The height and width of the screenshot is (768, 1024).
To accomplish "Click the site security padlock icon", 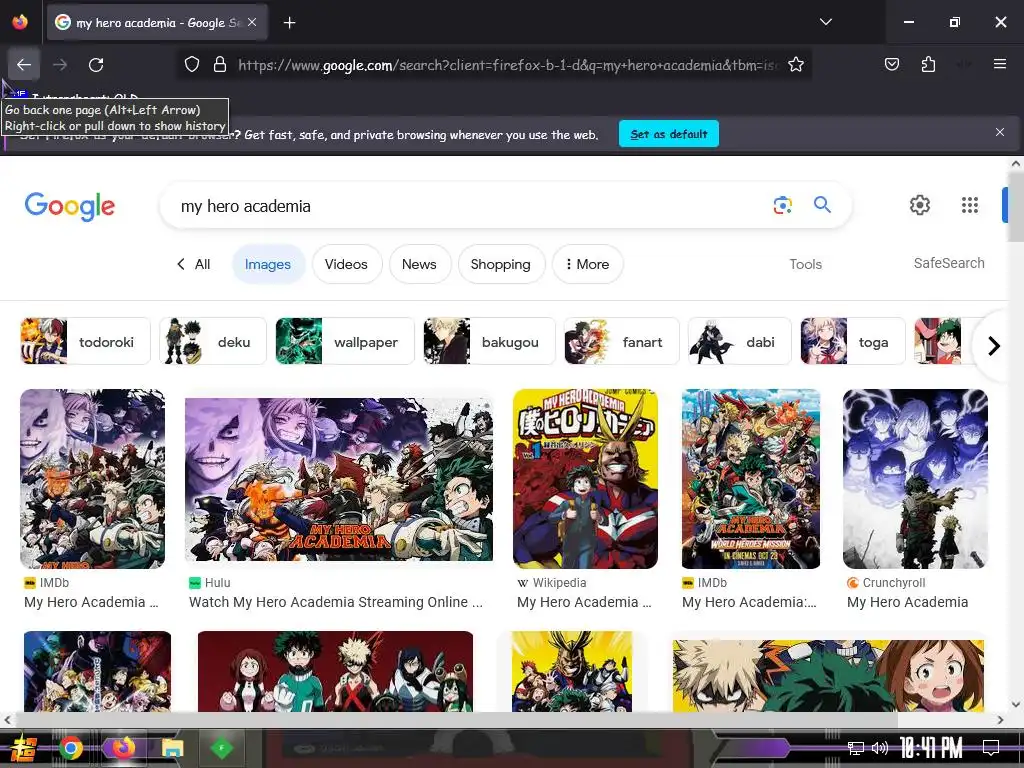I will pyautogui.click(x=220, y=65).
